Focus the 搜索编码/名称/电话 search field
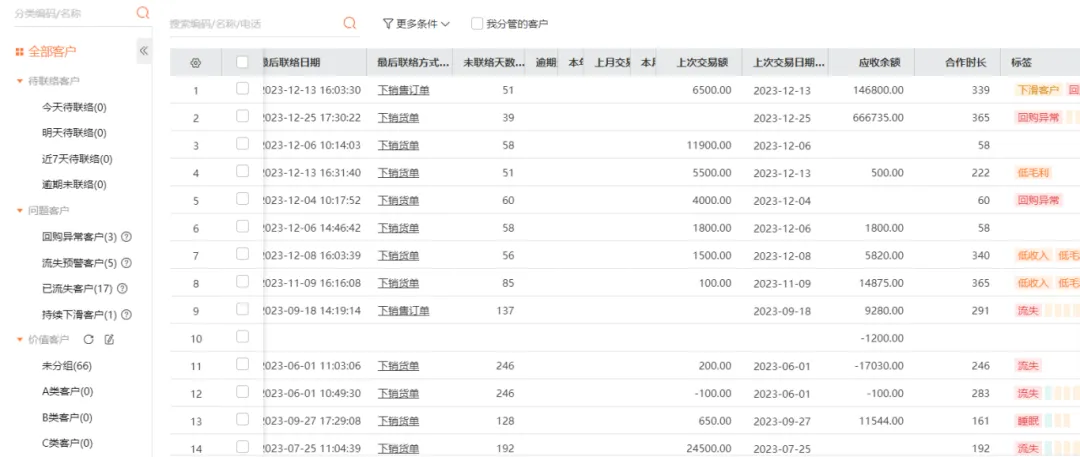The height and width of the screenshot is (457, 1080). [255, 23]
